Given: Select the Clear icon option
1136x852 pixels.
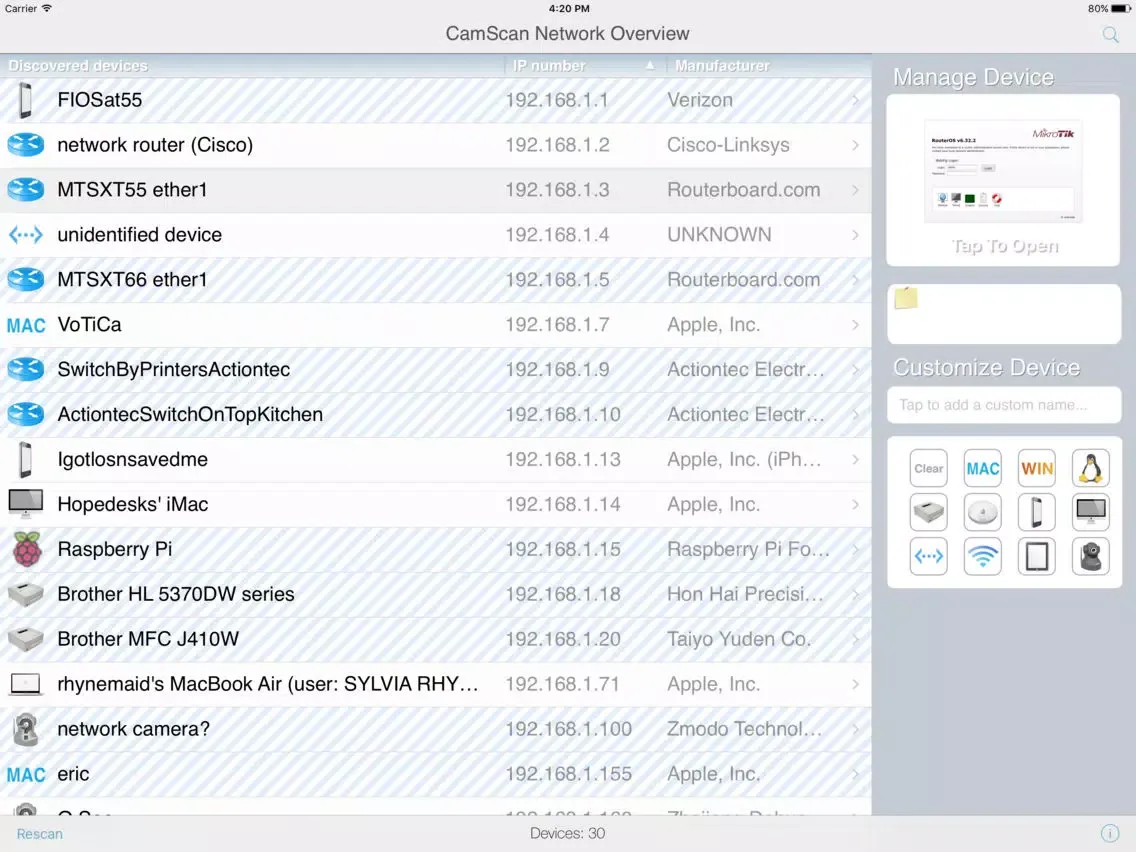Looking at the screenshot, I should point(928,468).
